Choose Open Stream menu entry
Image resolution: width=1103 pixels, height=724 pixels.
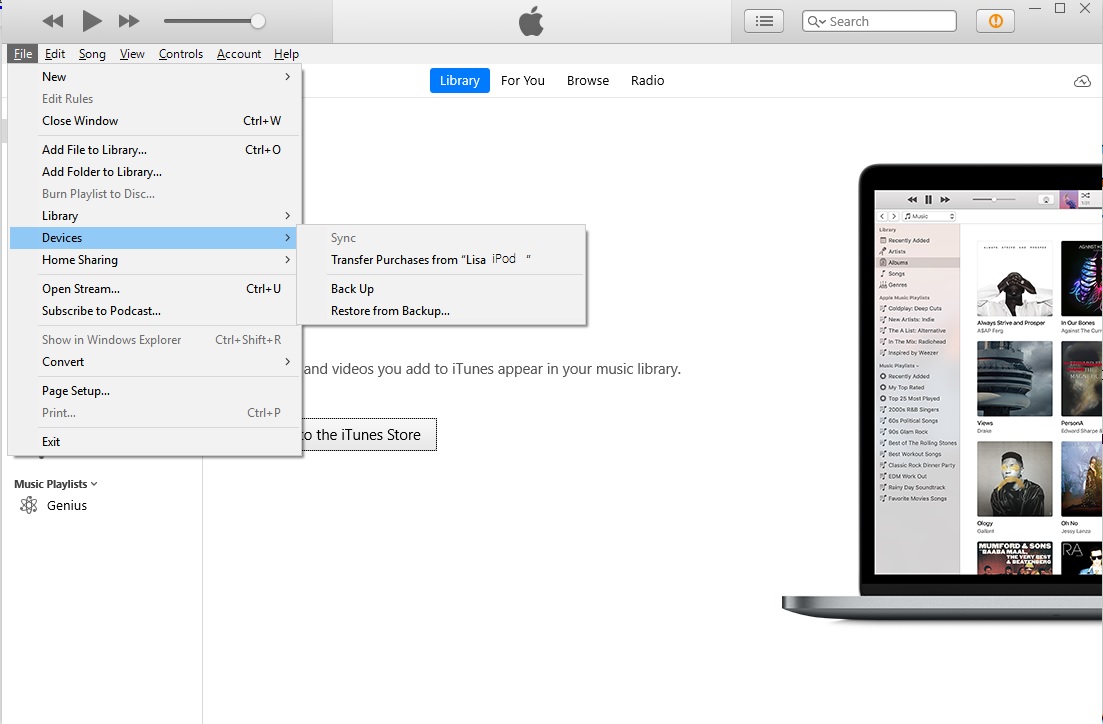click(155, 288)
